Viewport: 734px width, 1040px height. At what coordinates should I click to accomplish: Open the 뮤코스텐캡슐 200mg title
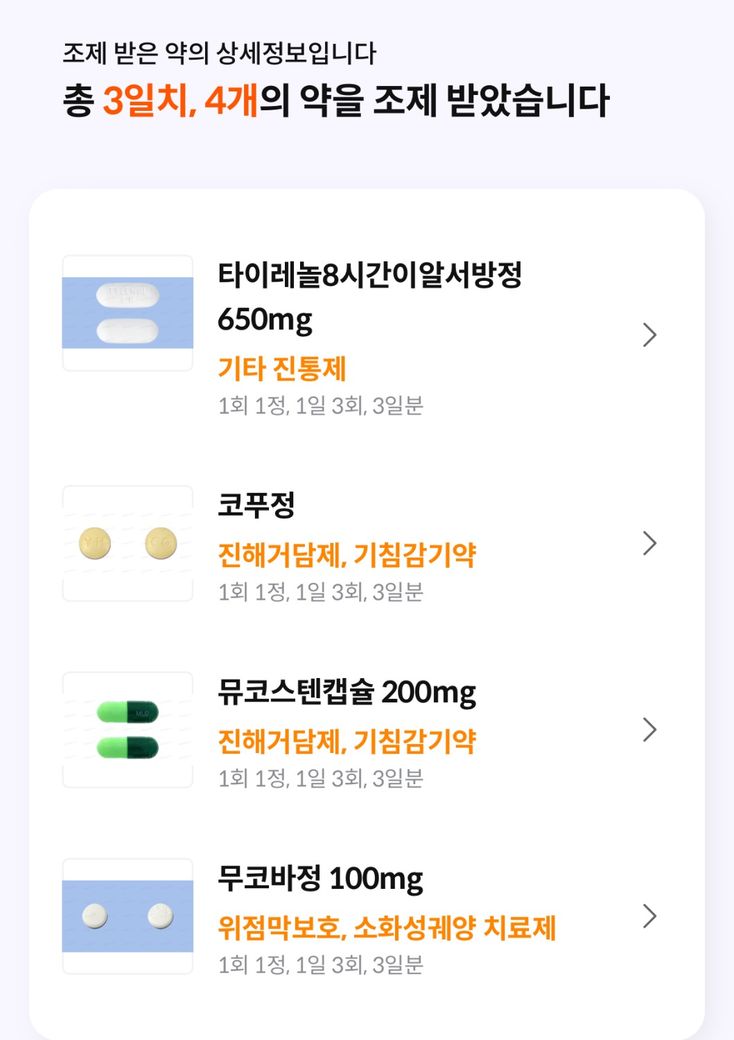[347, 692]
